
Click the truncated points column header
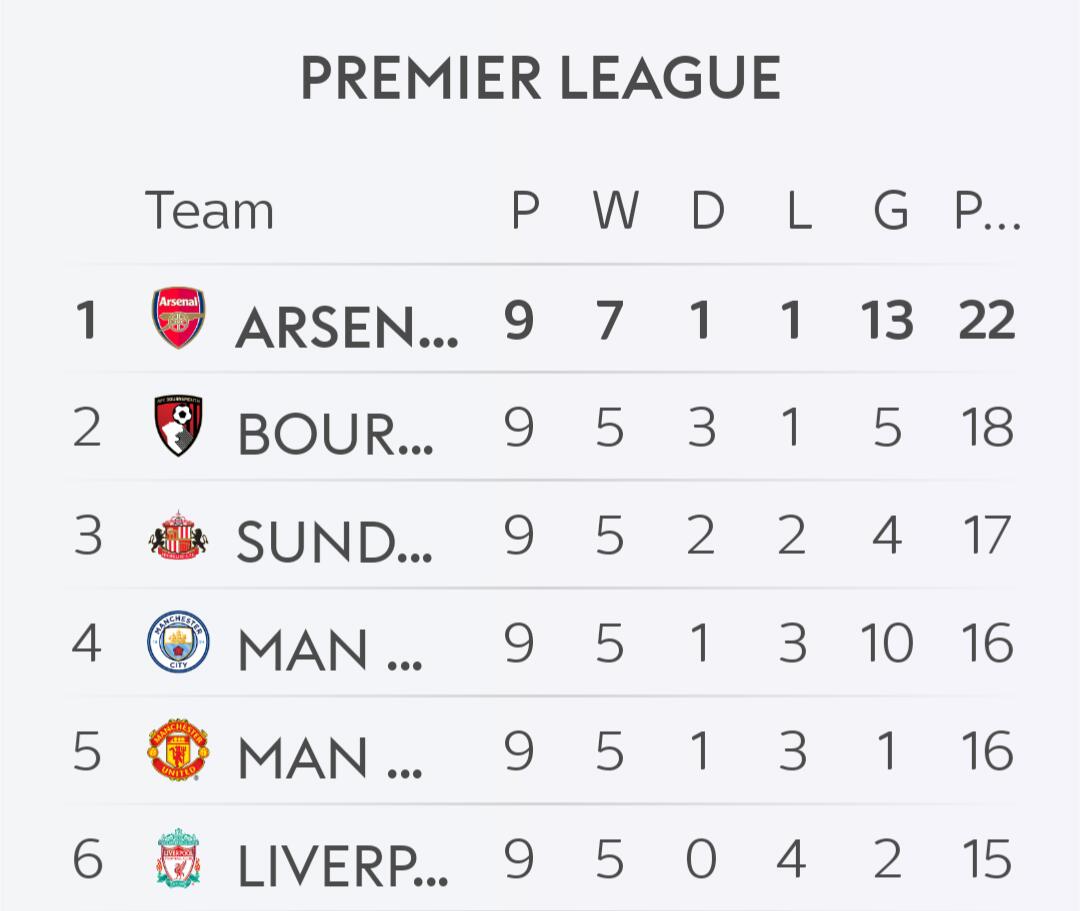coord(987,211)
